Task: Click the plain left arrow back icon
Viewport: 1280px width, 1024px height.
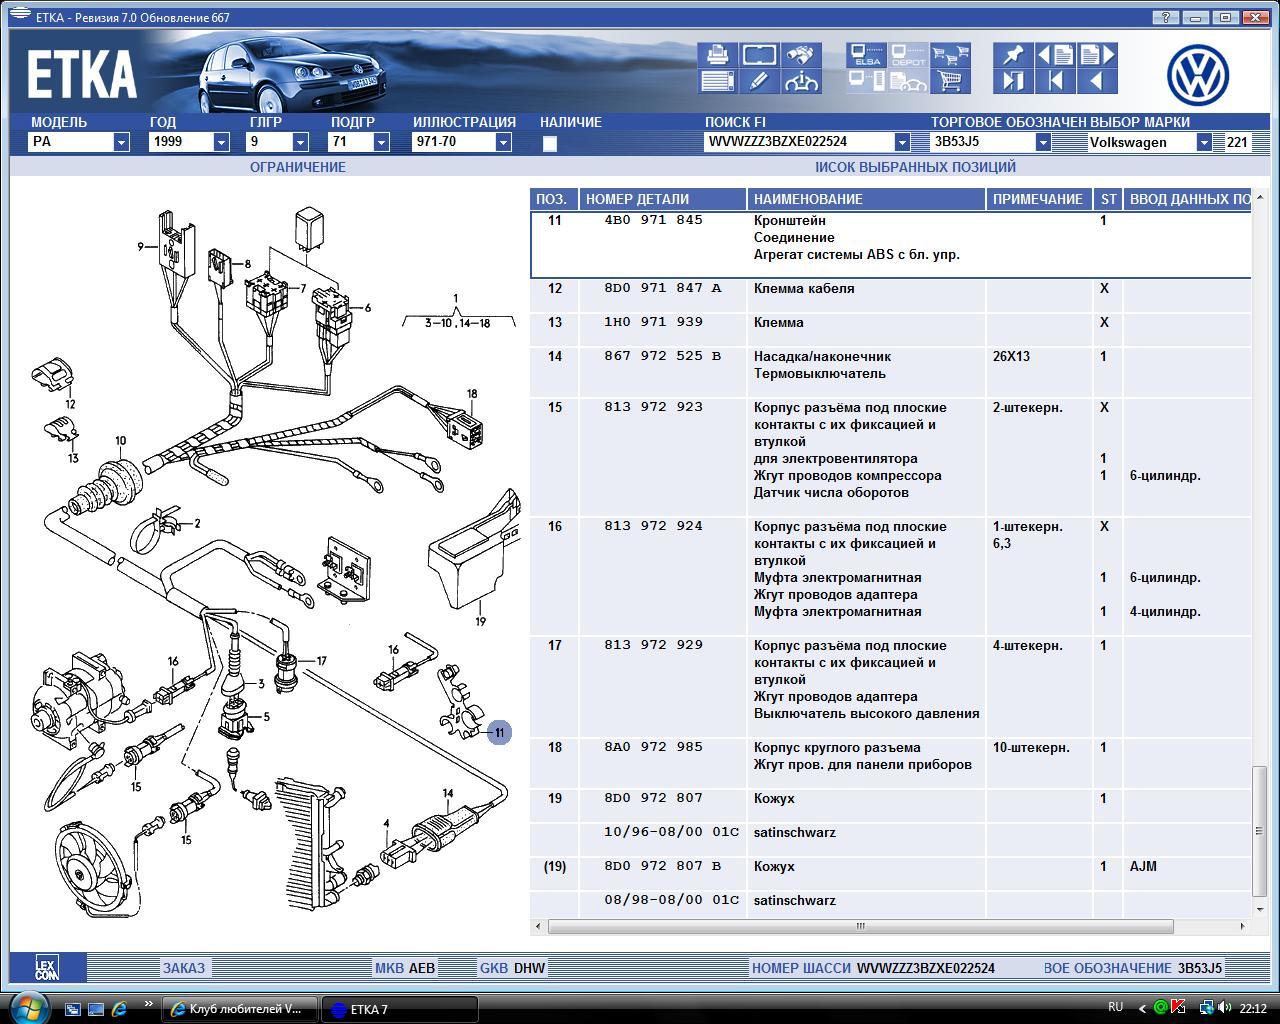Action: coord(1097,82)
